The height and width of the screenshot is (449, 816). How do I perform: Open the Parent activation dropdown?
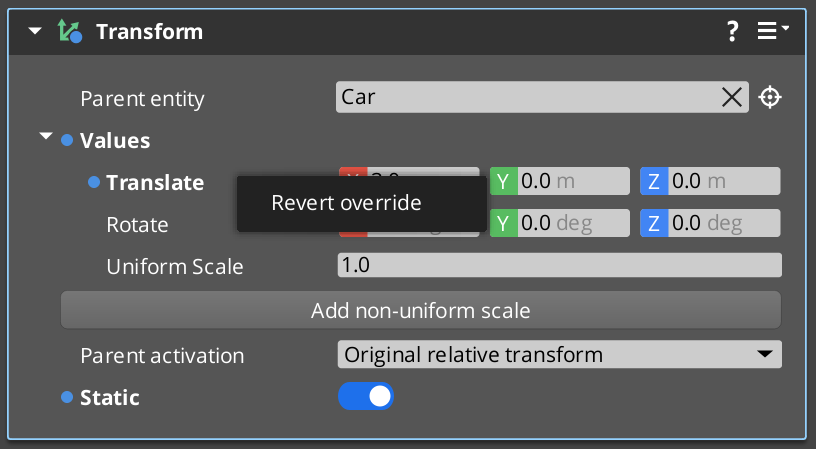pos(559,355)
